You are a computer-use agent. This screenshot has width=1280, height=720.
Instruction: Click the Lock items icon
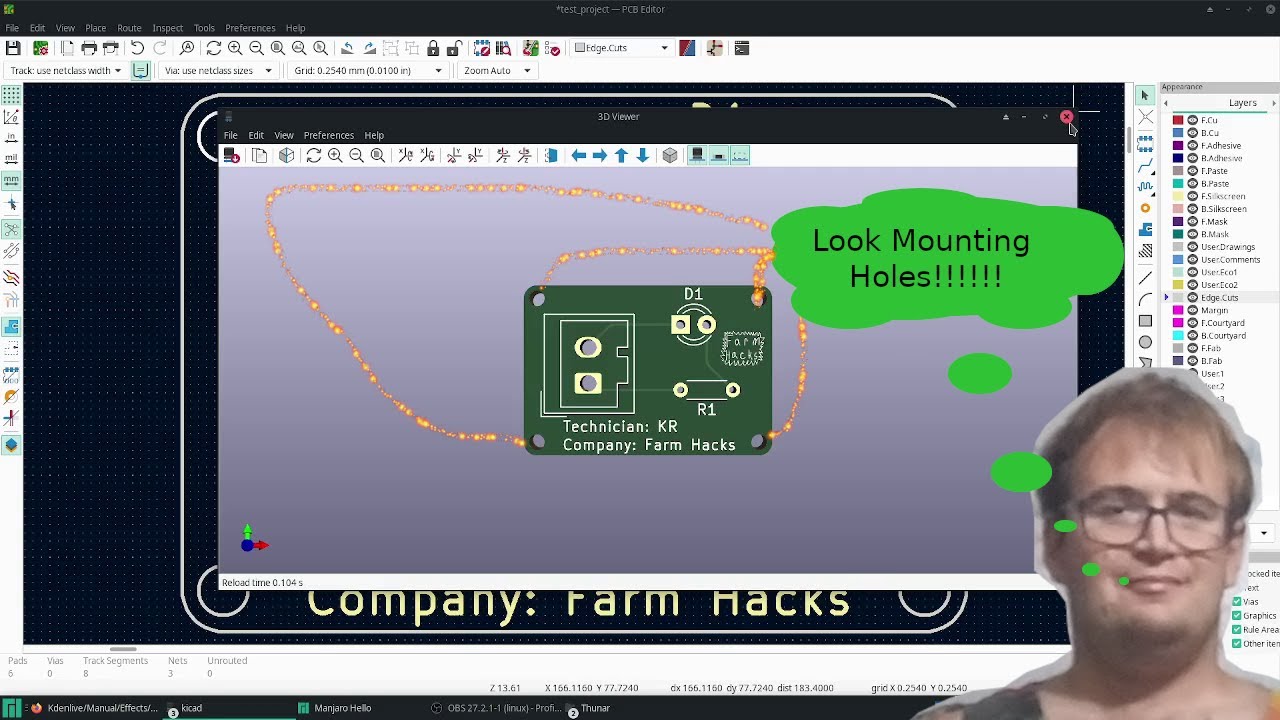pyautogui.click(x=433, y=48)
